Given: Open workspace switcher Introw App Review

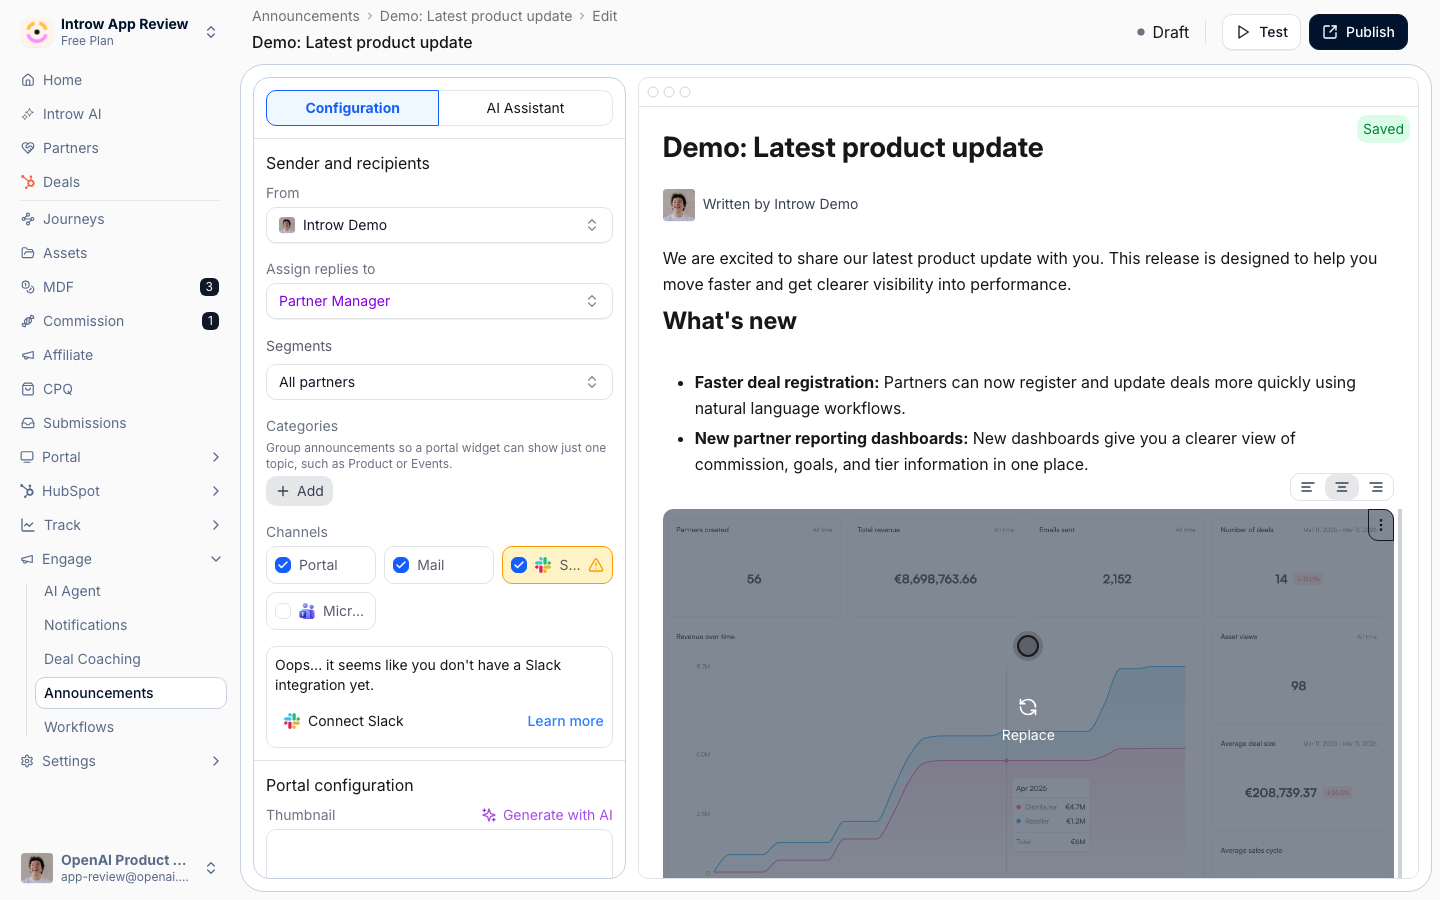Looking at the screenshot, I should [x=120, y=32].
